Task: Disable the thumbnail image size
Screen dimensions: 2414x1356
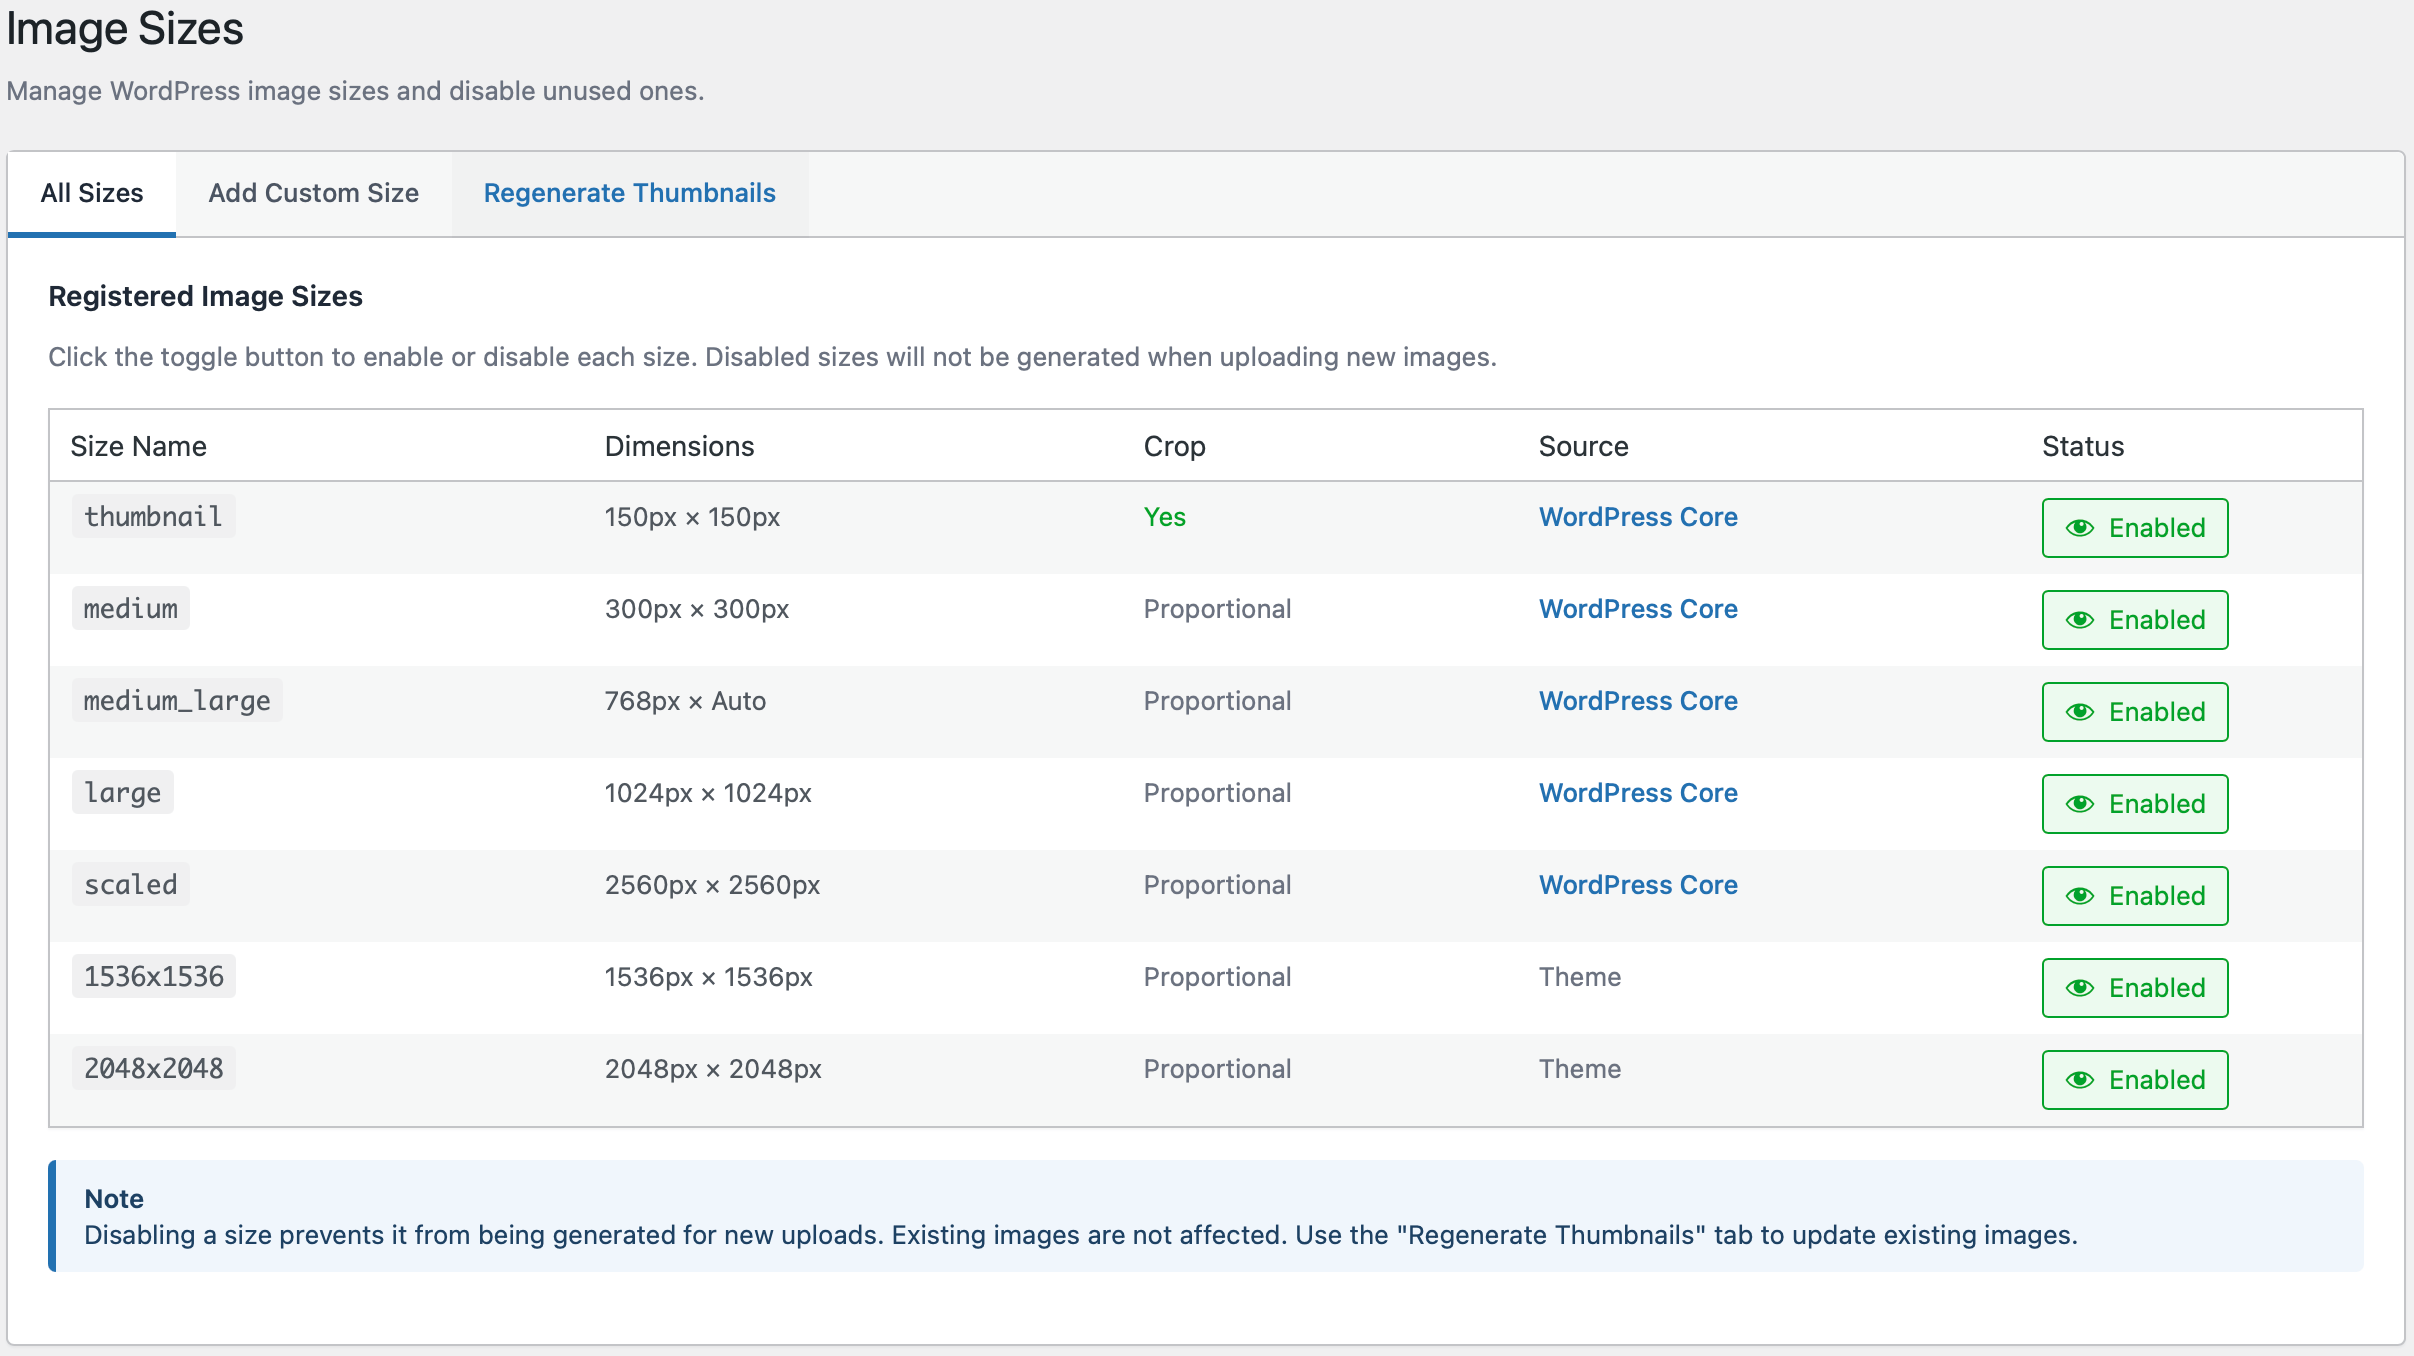Action: click(2134, 528)
